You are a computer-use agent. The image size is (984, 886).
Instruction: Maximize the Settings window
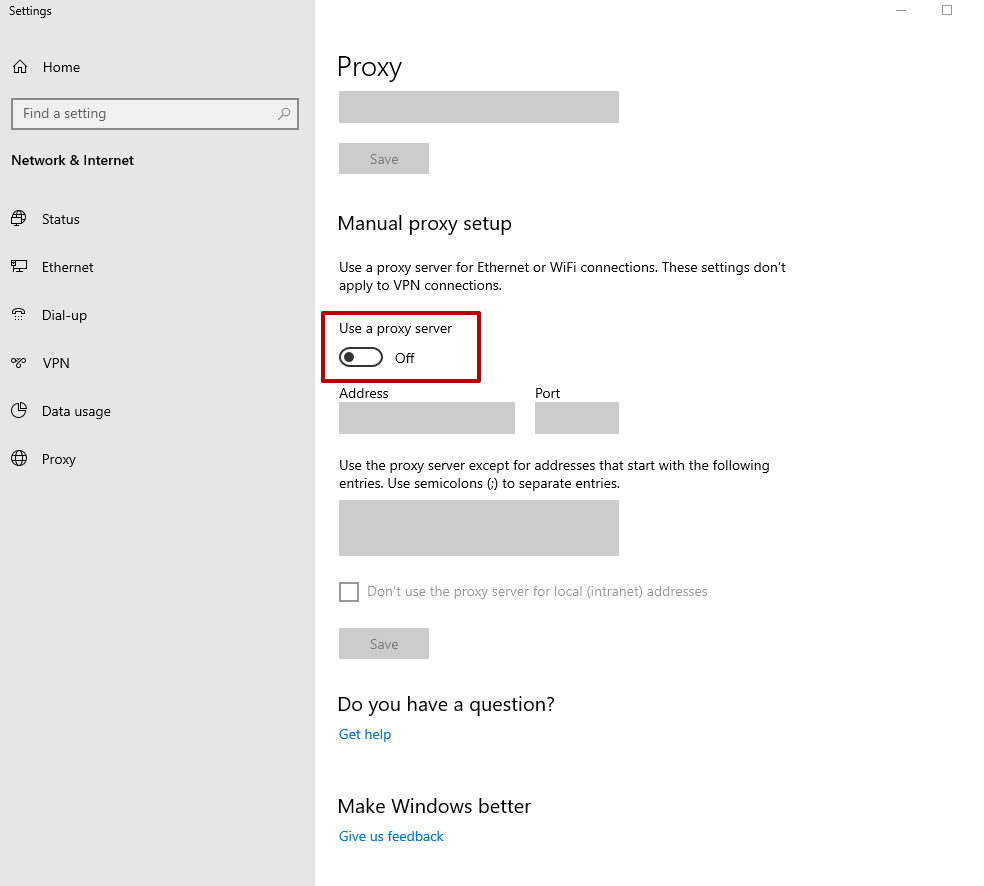[947, 11]
